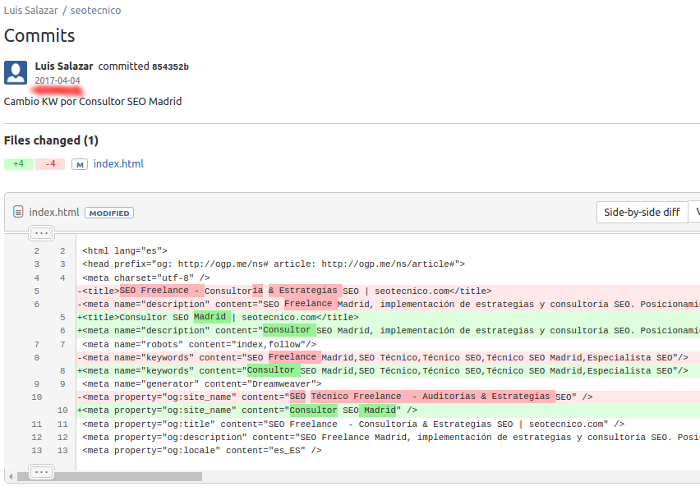Click added description Consultor SEO Madrid line
Screen dimensions: 700x491
point(388,331)
